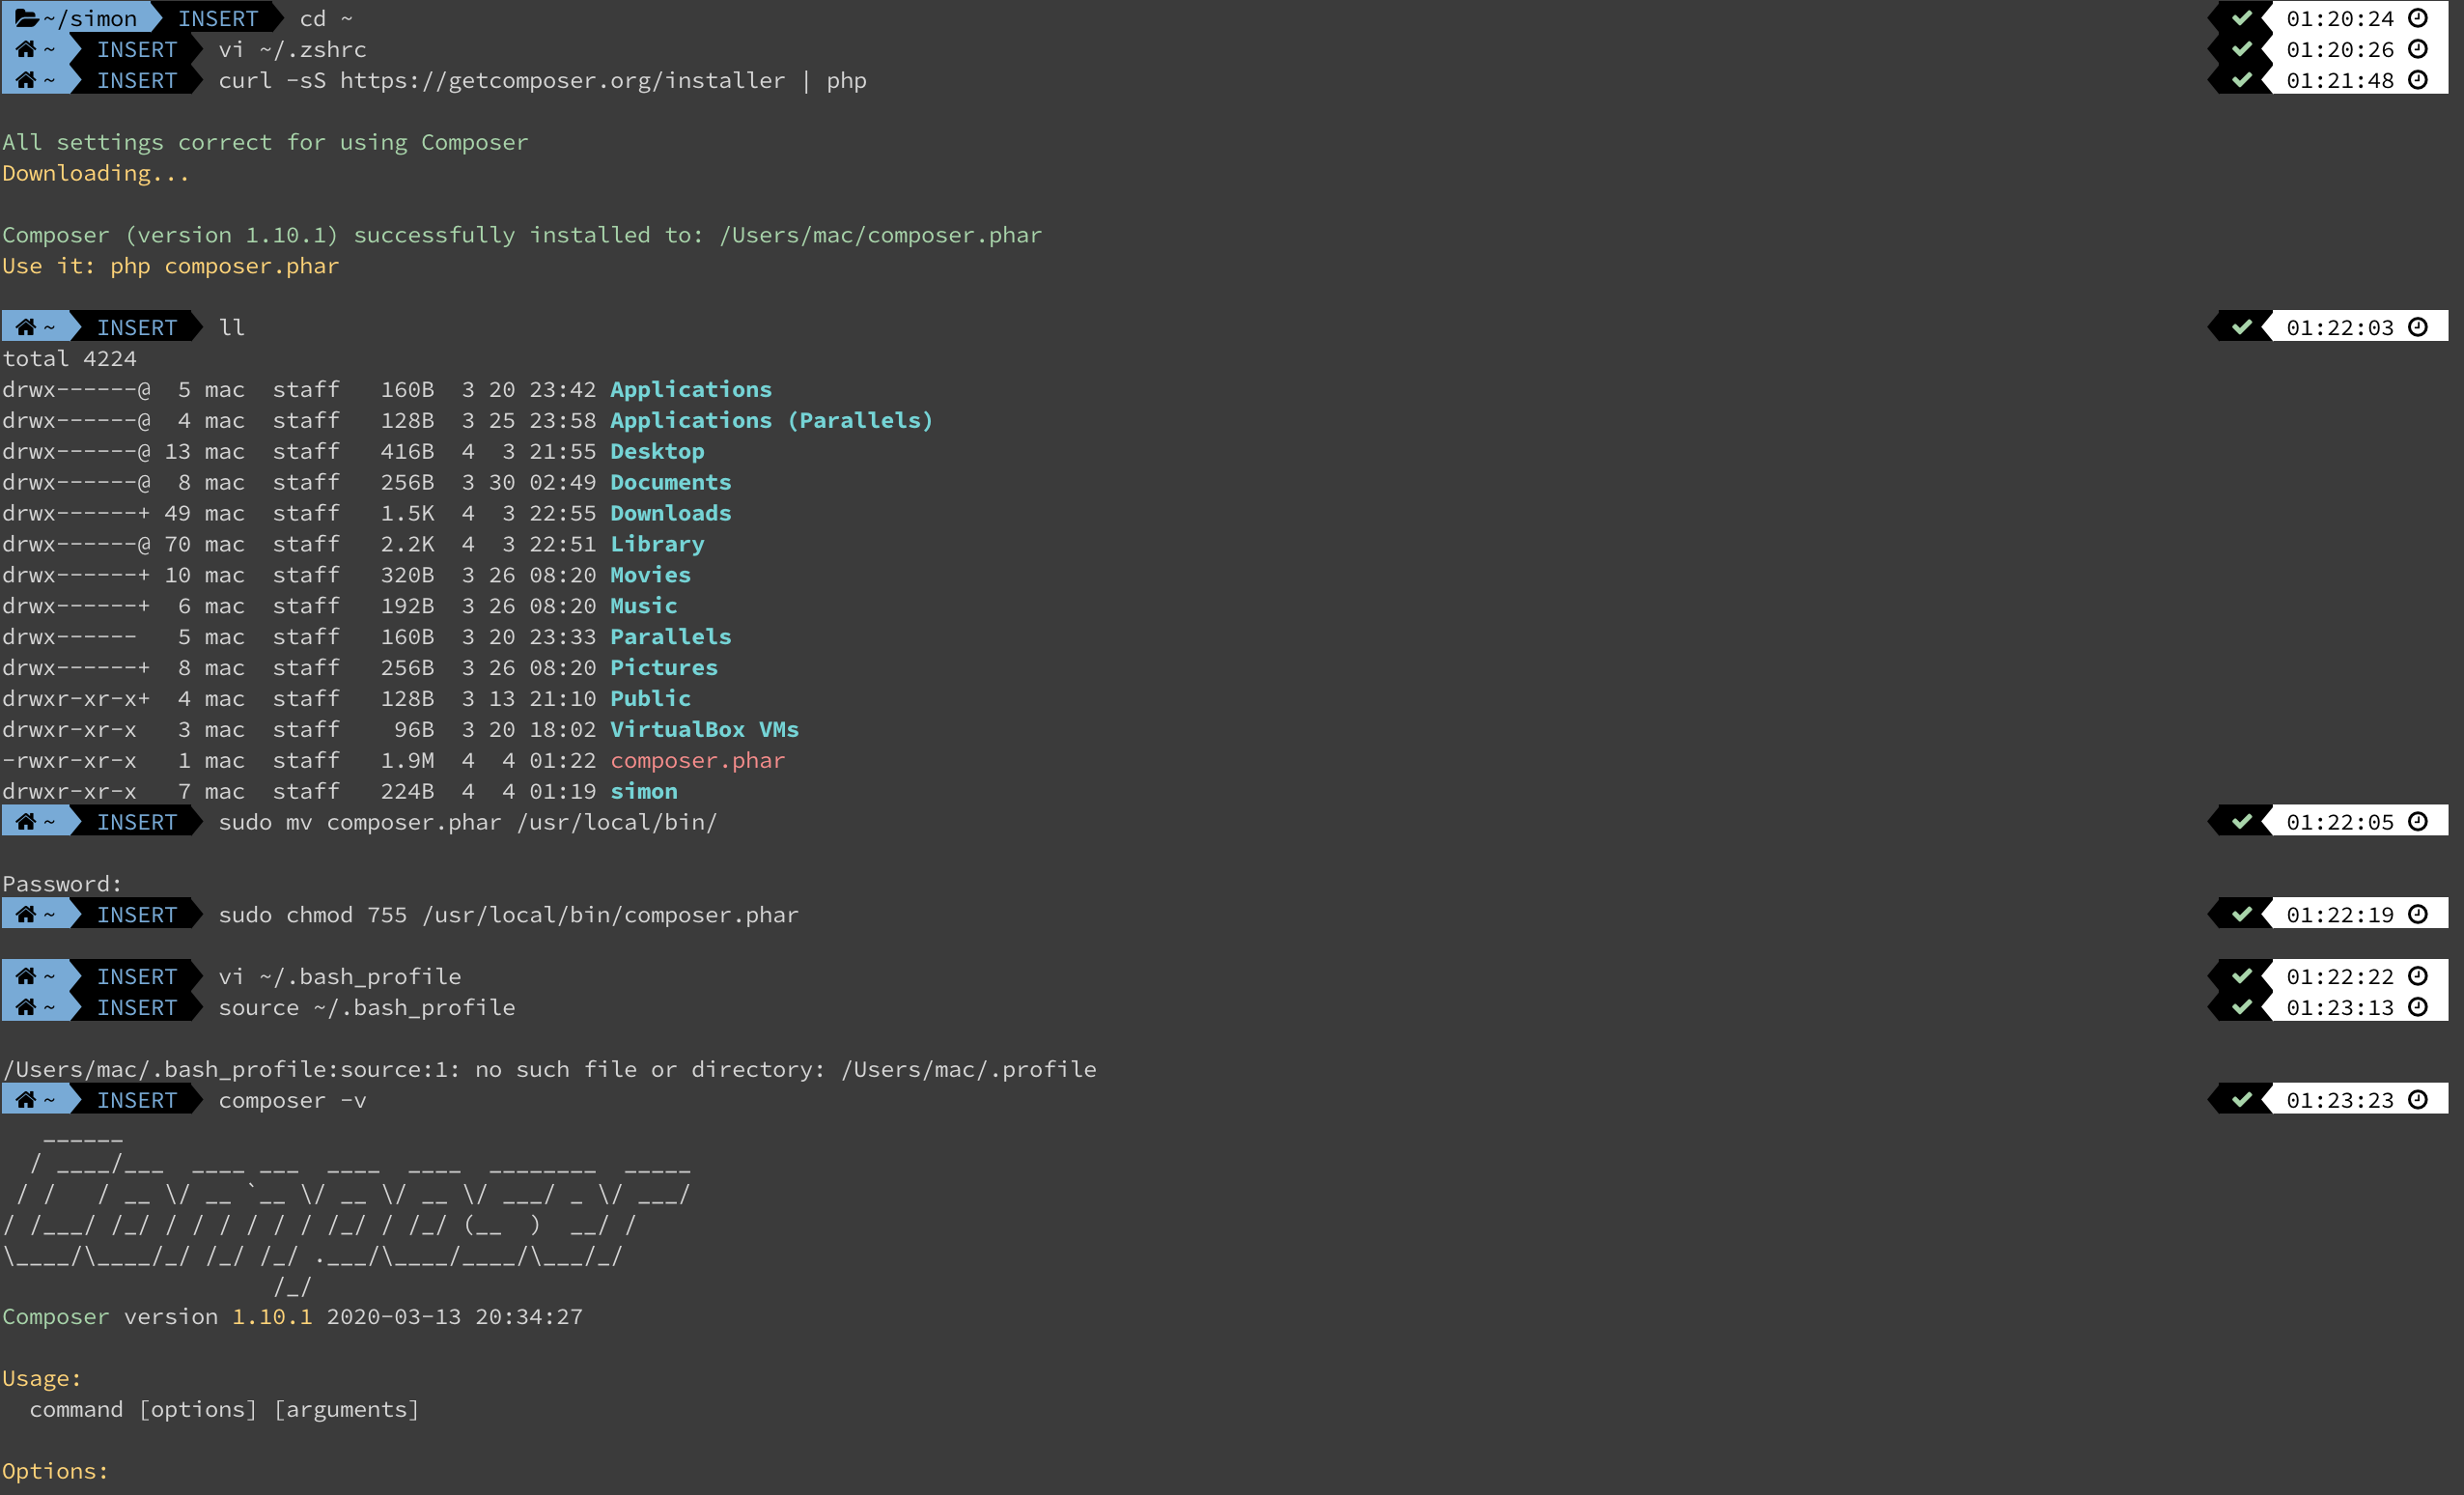Click the clock icon after 01:23:13

coord(2418,1007)
